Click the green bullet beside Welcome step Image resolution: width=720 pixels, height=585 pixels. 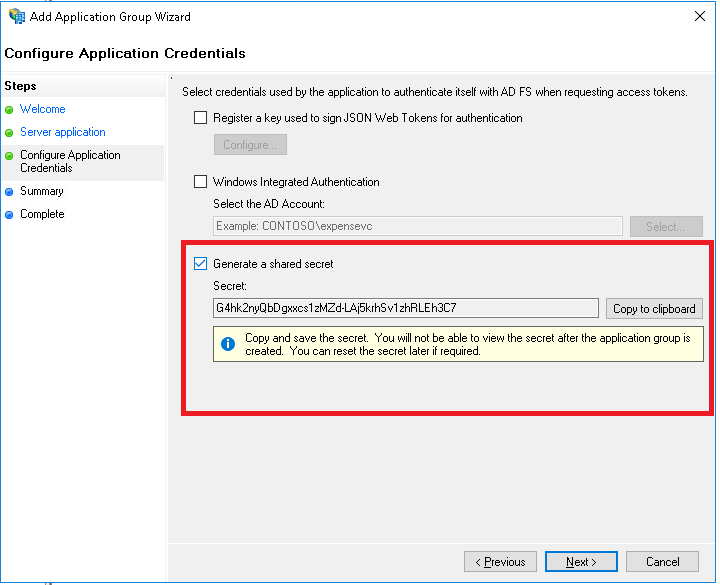click(10, 110)
